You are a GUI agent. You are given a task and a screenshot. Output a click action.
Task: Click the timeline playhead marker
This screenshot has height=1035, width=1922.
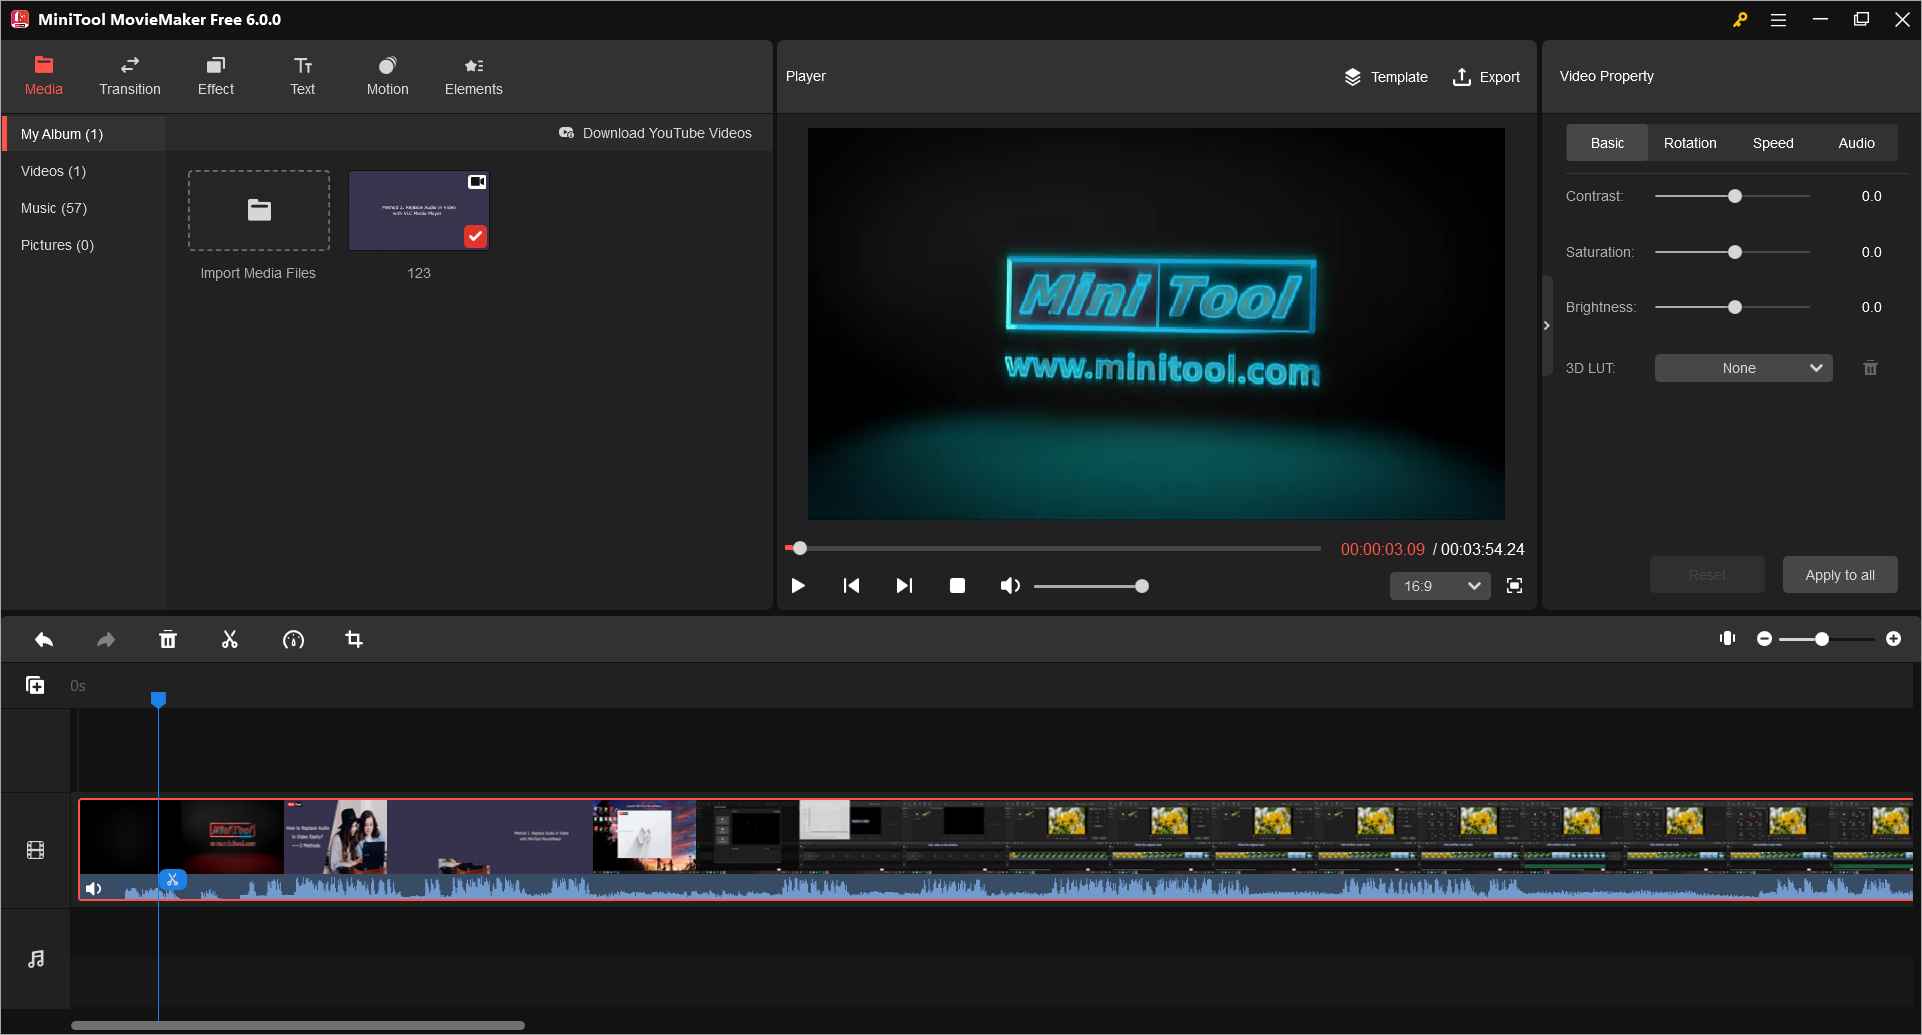point(158,699)
